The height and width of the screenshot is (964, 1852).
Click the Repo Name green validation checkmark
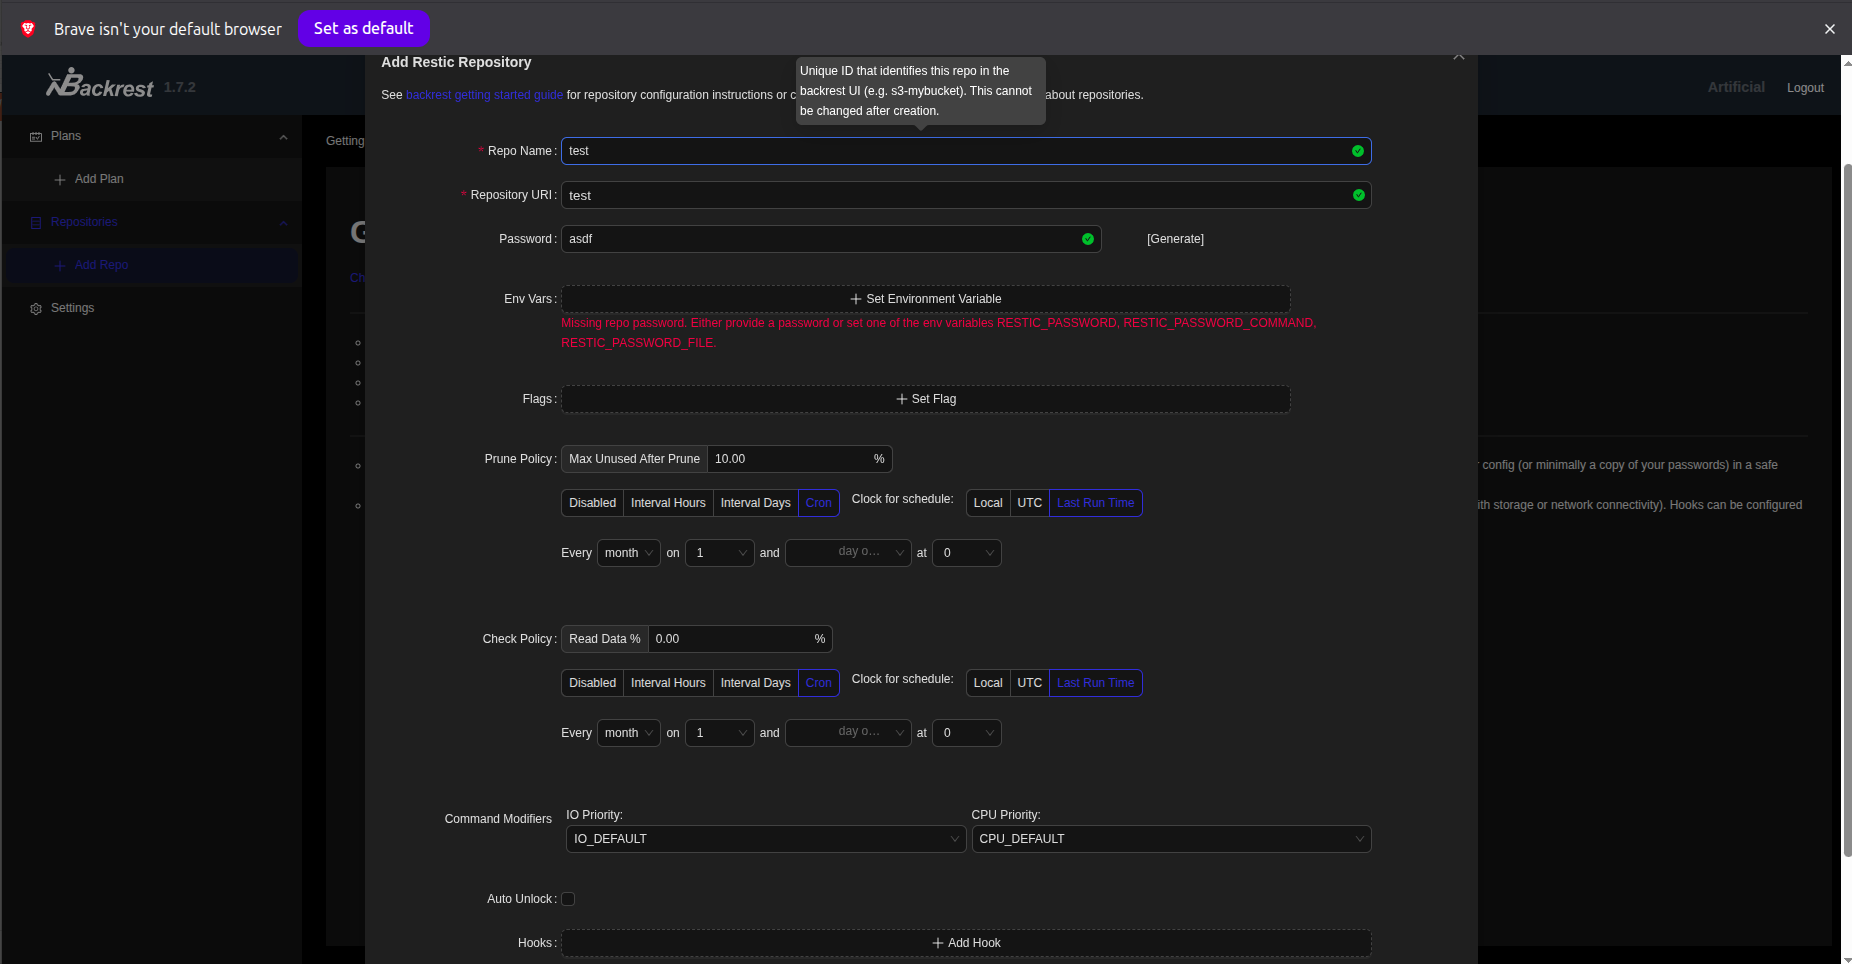pos(1358,151)
